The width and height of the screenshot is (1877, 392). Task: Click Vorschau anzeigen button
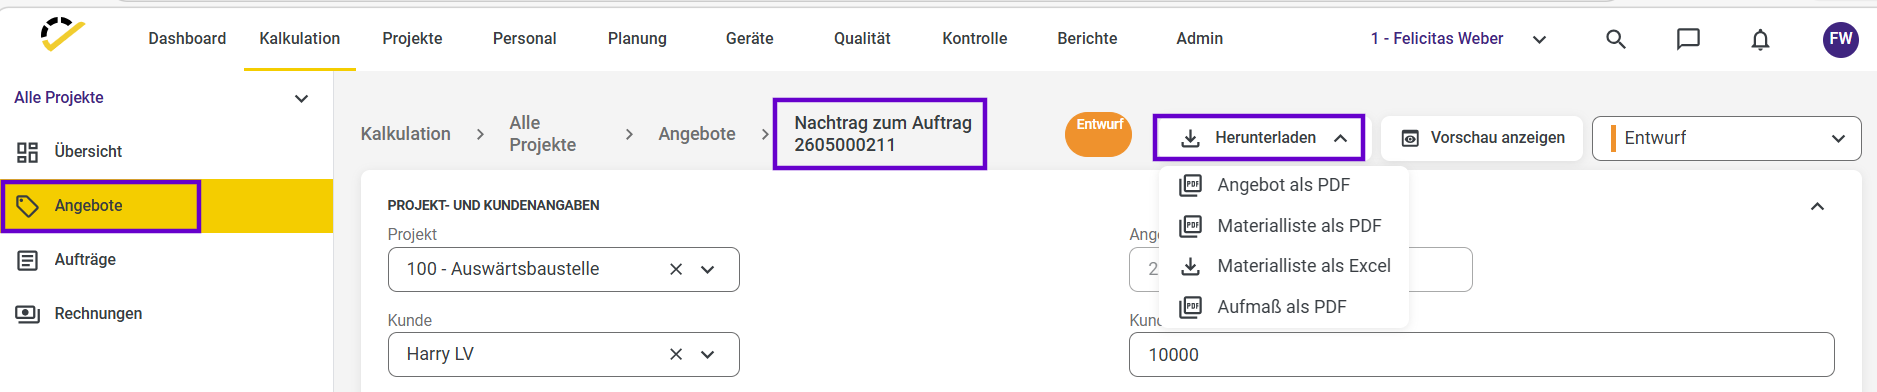click(x=1482, y=138)
